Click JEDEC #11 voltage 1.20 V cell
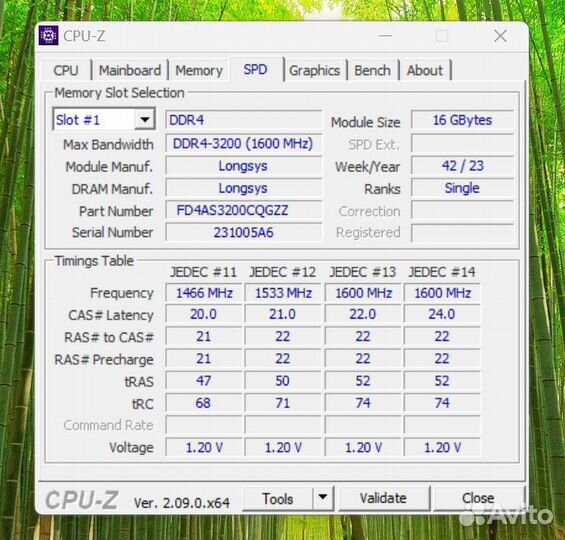Viewport: 565px width, 540px height. (x=204, y=448)
